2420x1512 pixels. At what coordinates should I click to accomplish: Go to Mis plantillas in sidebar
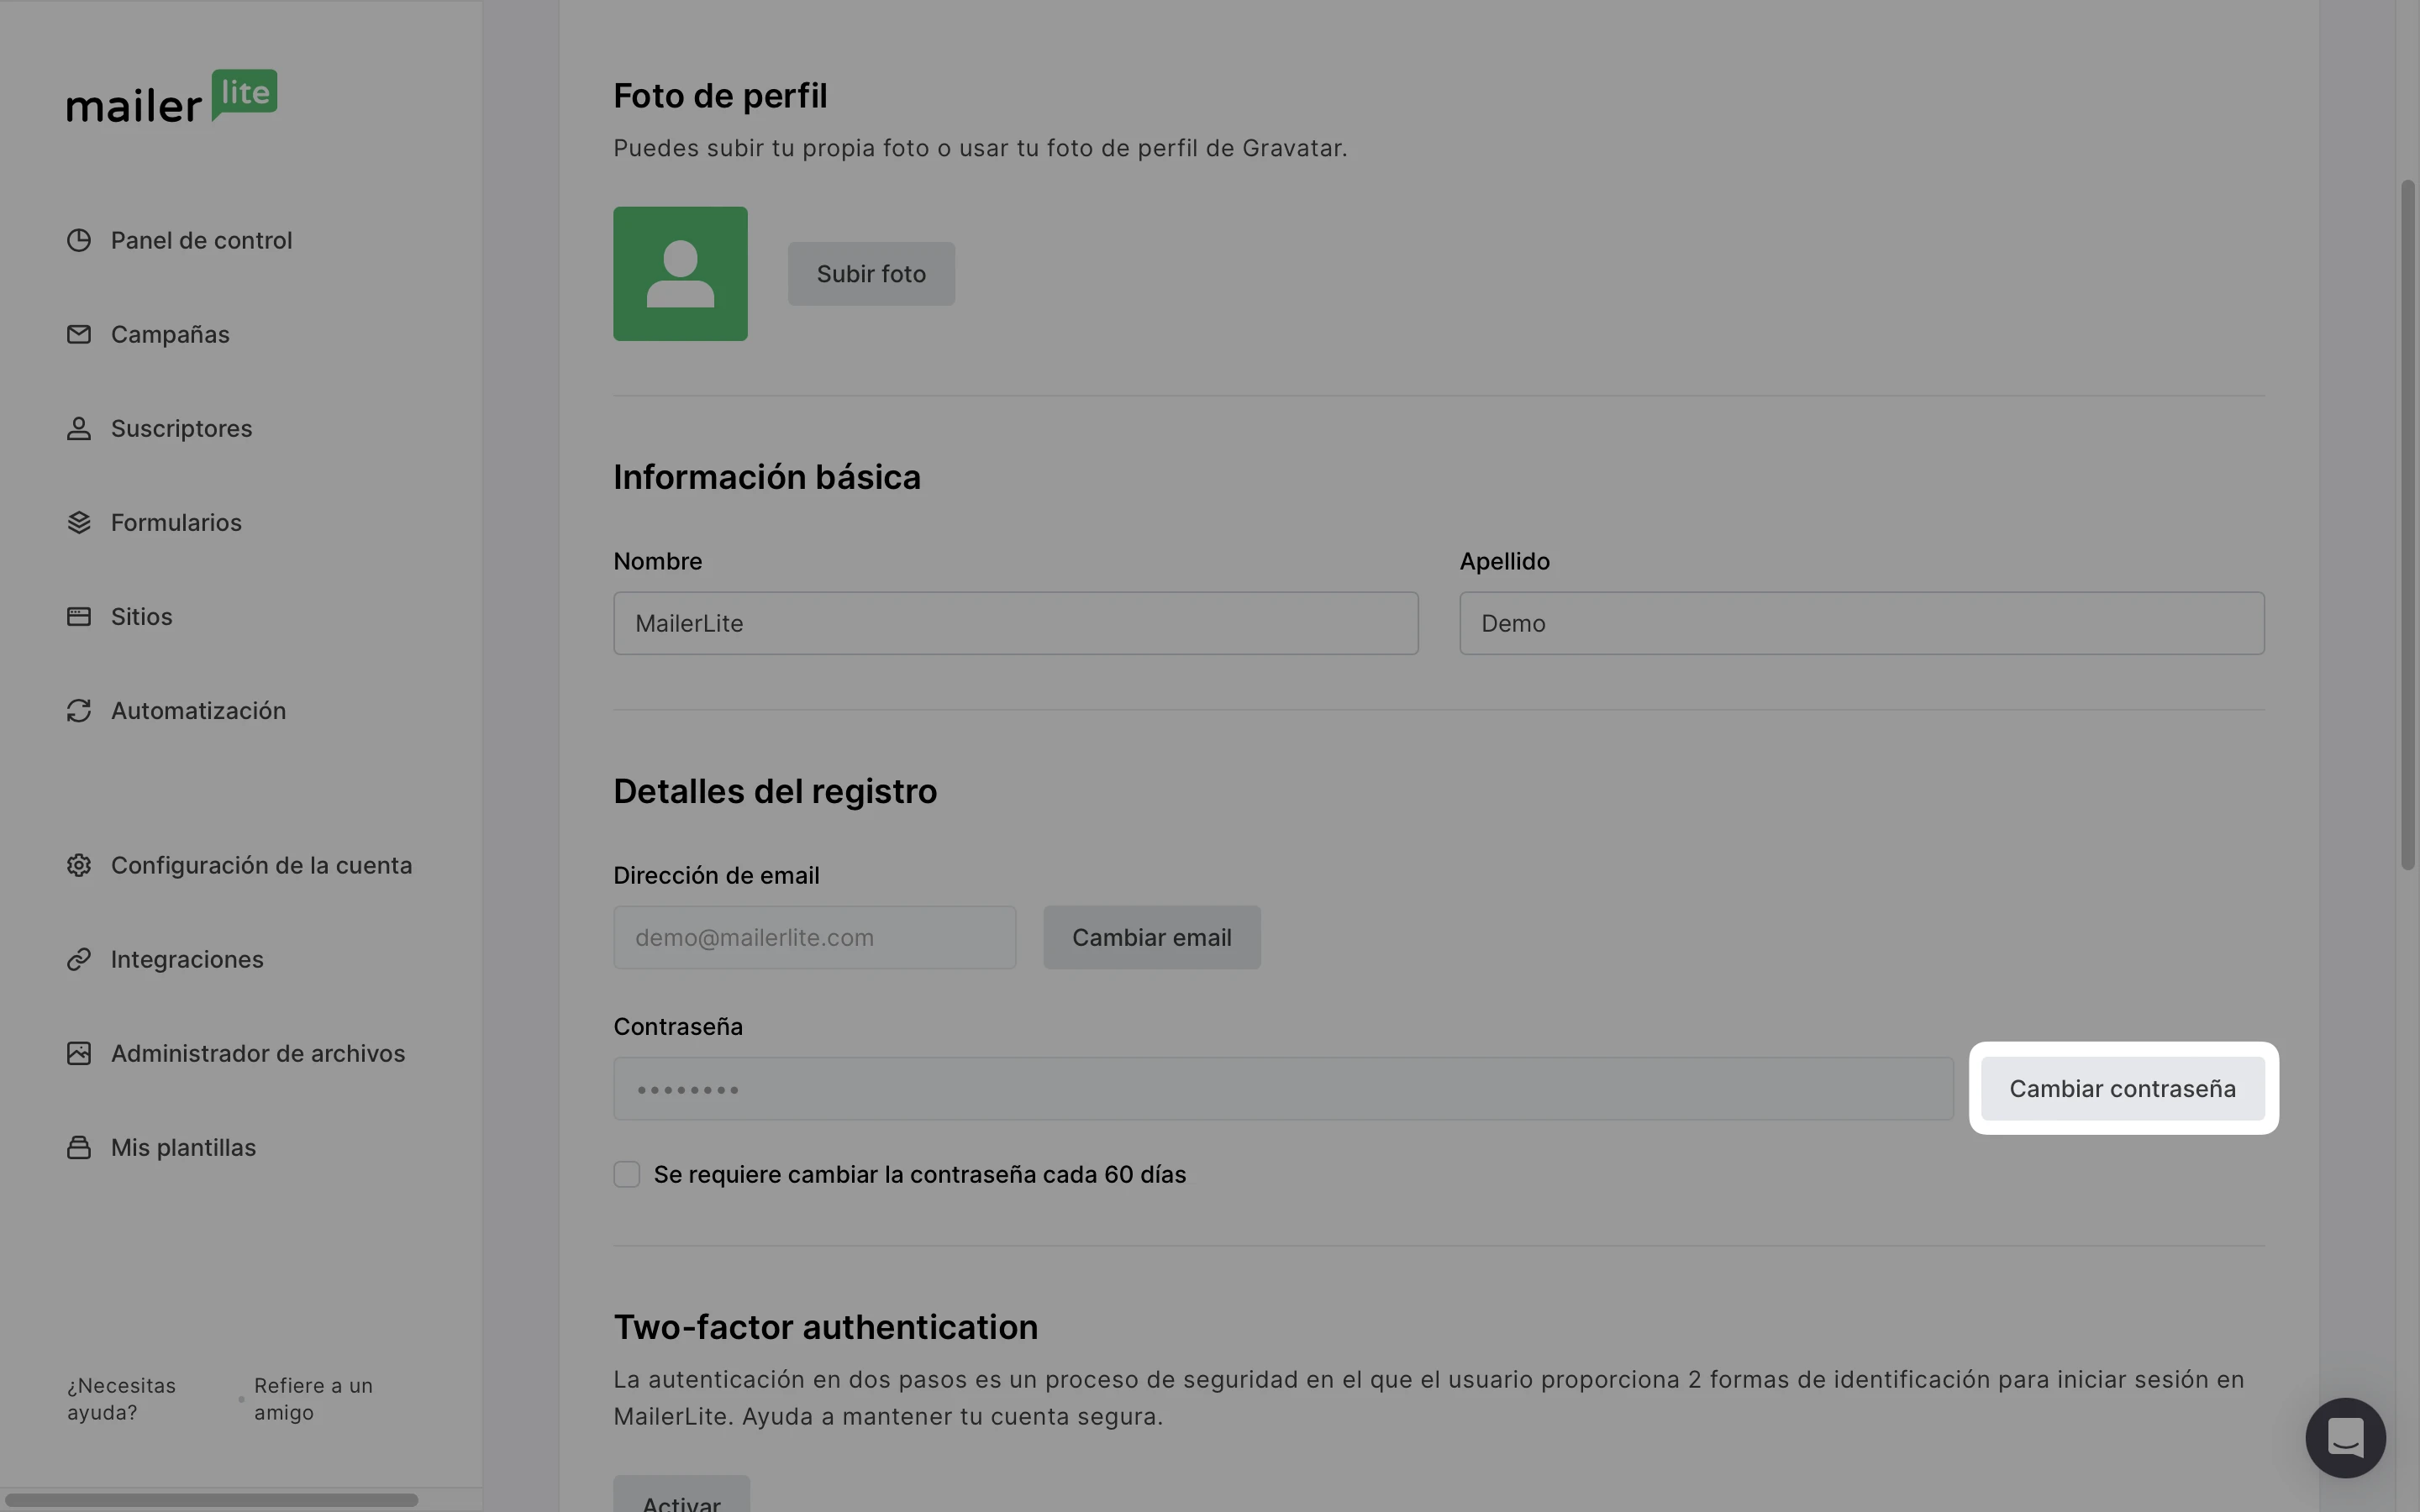183,1147
